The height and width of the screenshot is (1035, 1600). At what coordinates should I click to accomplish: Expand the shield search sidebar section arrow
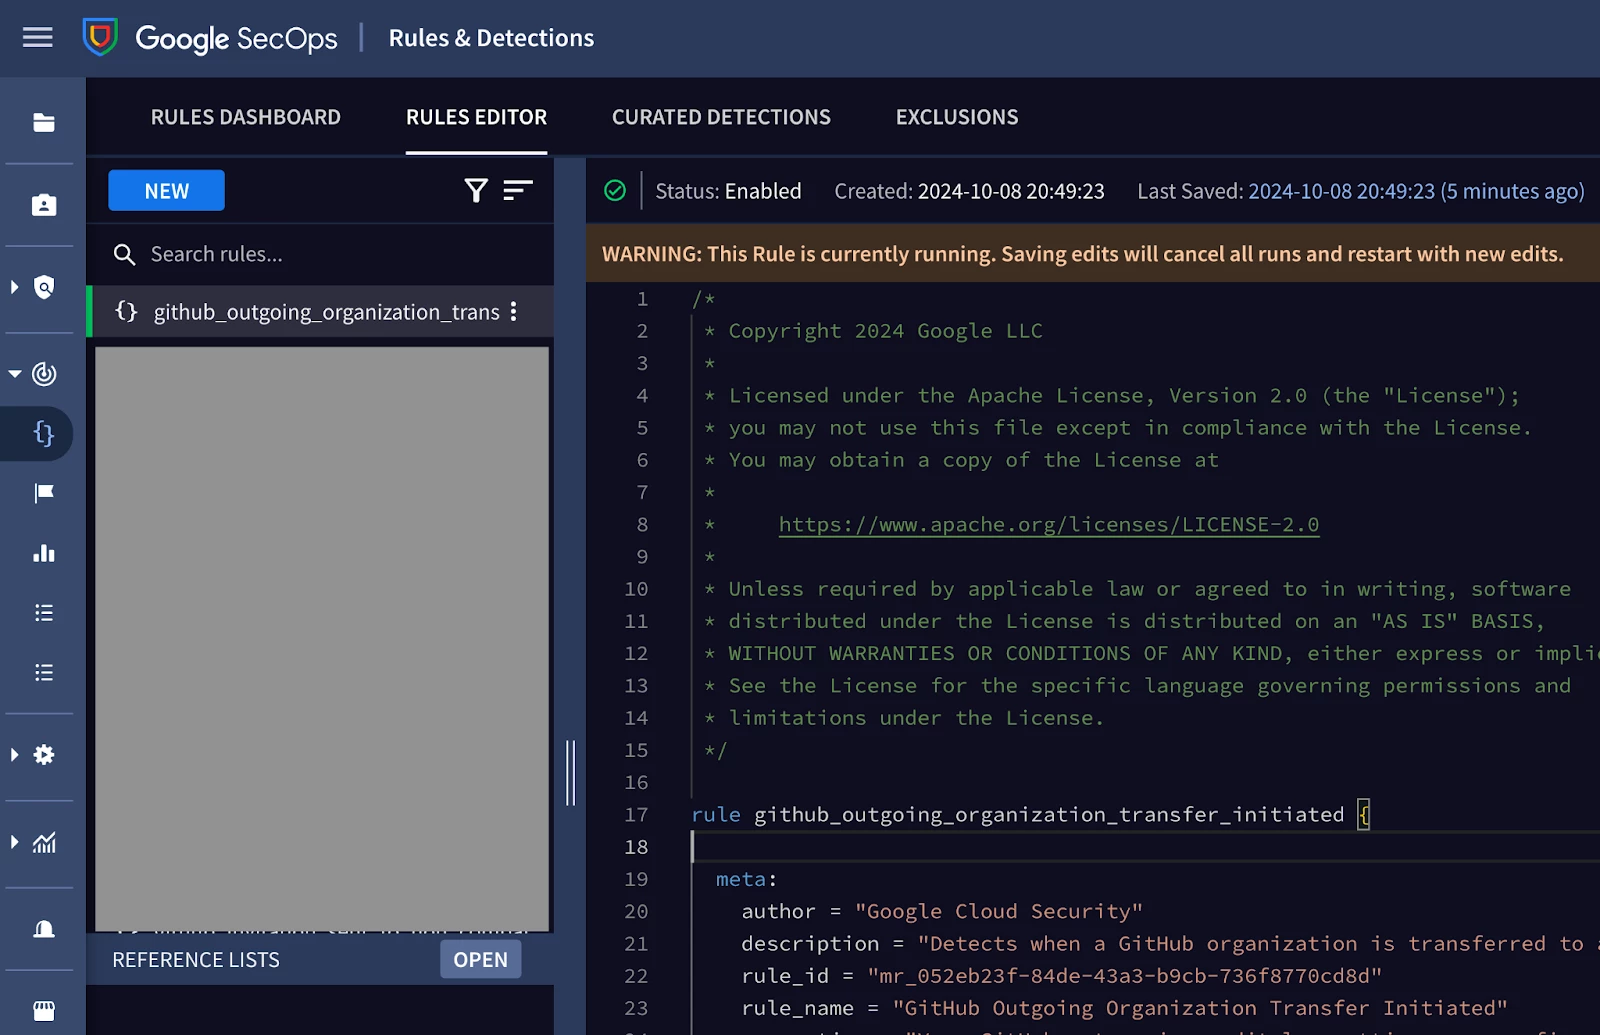pos(14,288)
